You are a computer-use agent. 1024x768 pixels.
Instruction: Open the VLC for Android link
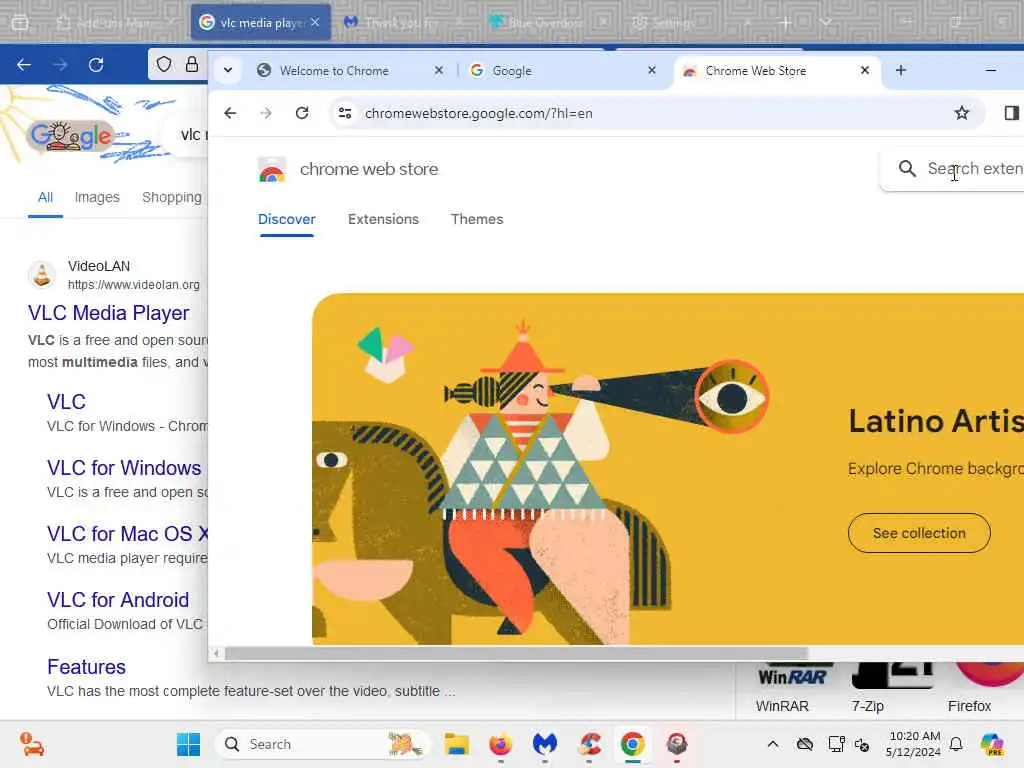pos(118,600)
